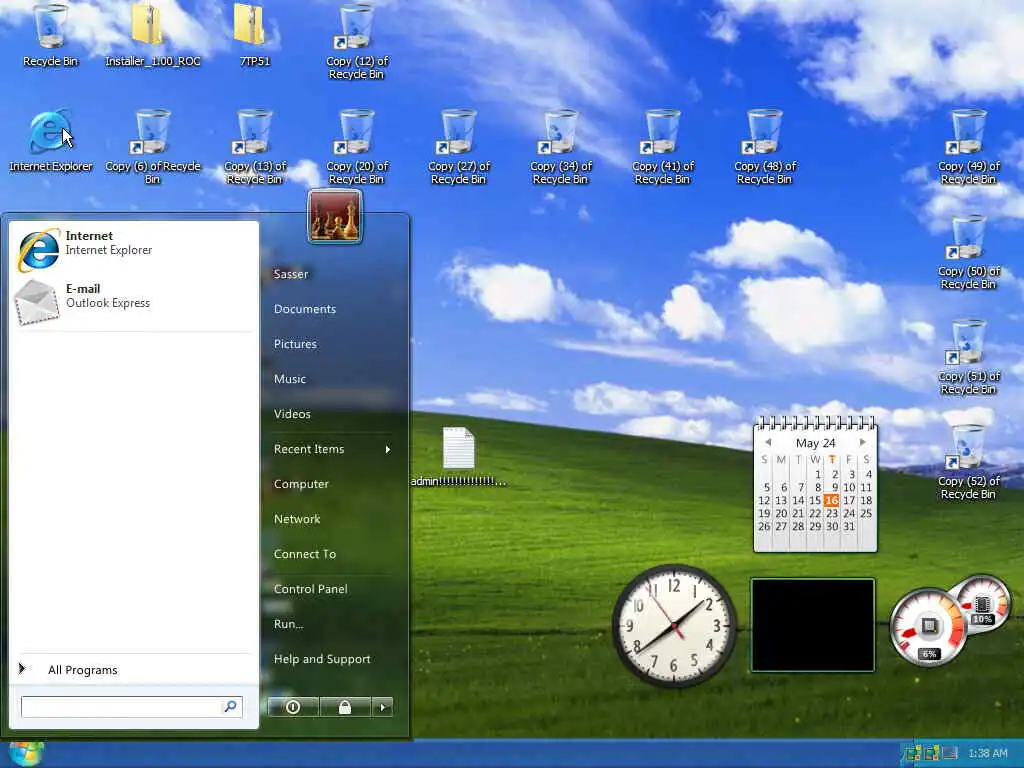Screen dimensions: 1024x768
Task: Open the Sasser user folder
Action: (x=291, y=274)
